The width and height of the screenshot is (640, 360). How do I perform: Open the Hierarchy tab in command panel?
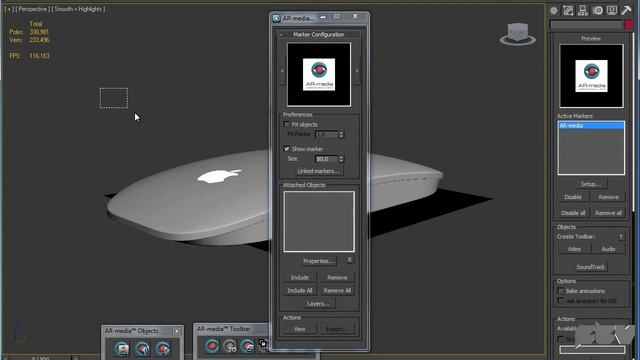583,11
